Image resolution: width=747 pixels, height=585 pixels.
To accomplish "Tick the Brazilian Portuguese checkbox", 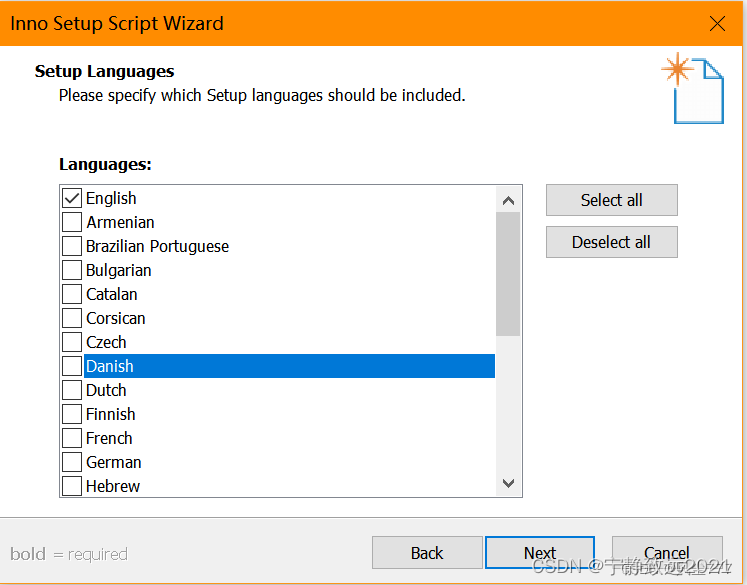I will click(x=72, y=246).
